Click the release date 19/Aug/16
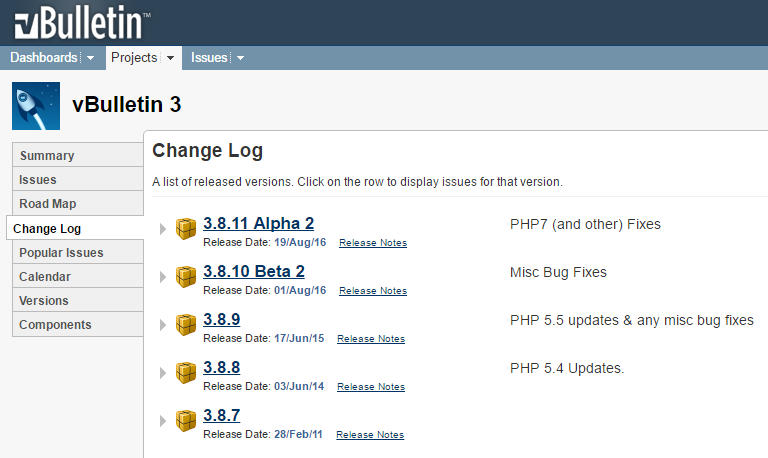The height and width of the screenshot is (458, 768). point(300,242)
